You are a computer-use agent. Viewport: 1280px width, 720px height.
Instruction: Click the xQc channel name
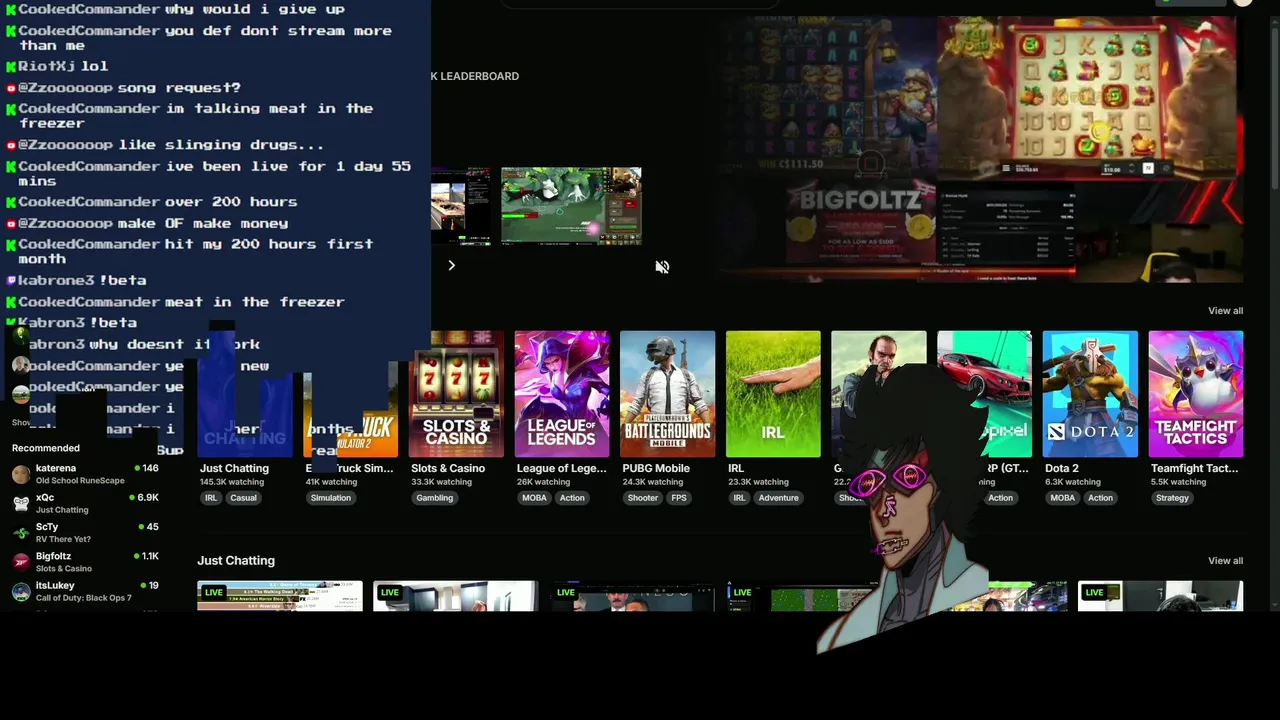[45, 497]
